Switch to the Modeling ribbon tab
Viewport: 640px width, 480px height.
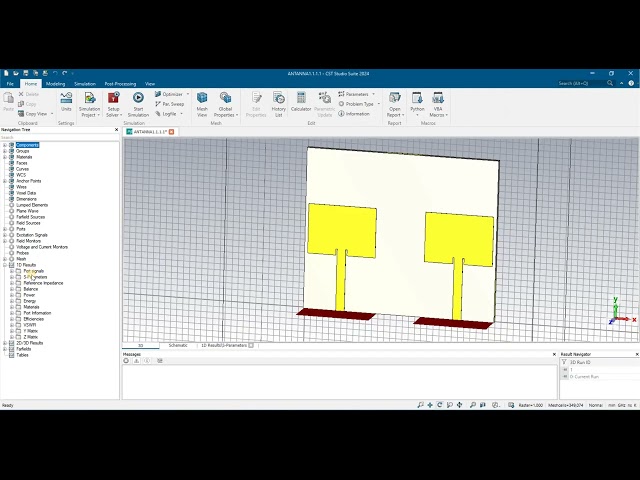point(55,84)
